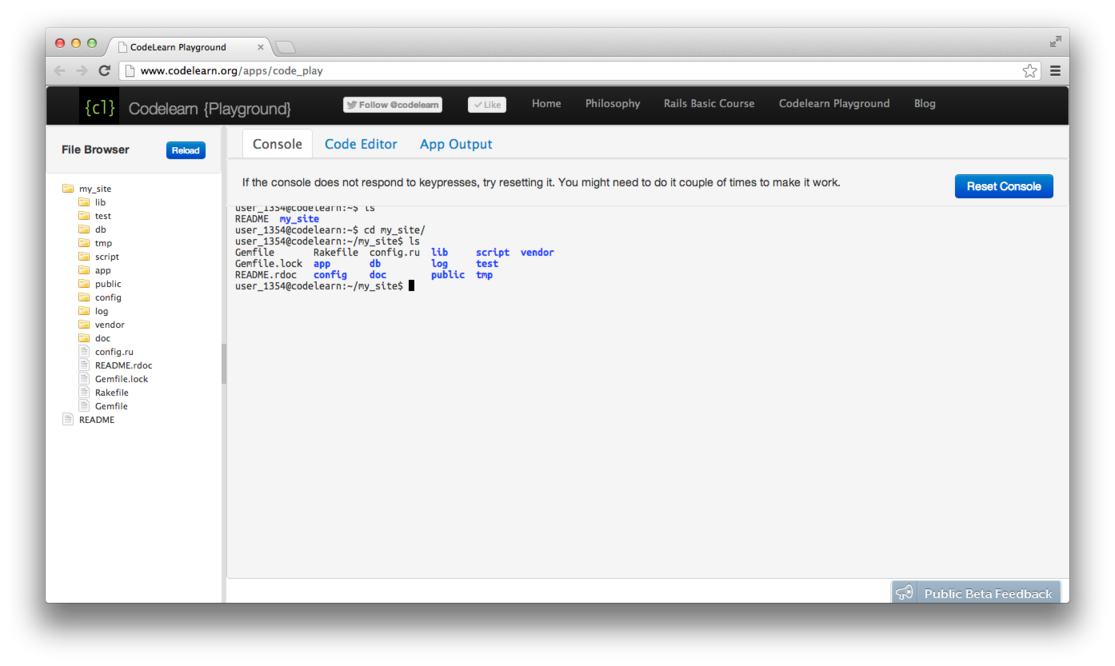This screenshot has height=666, width=1115.
Task: Open a new browser tab
Action: 285,47
